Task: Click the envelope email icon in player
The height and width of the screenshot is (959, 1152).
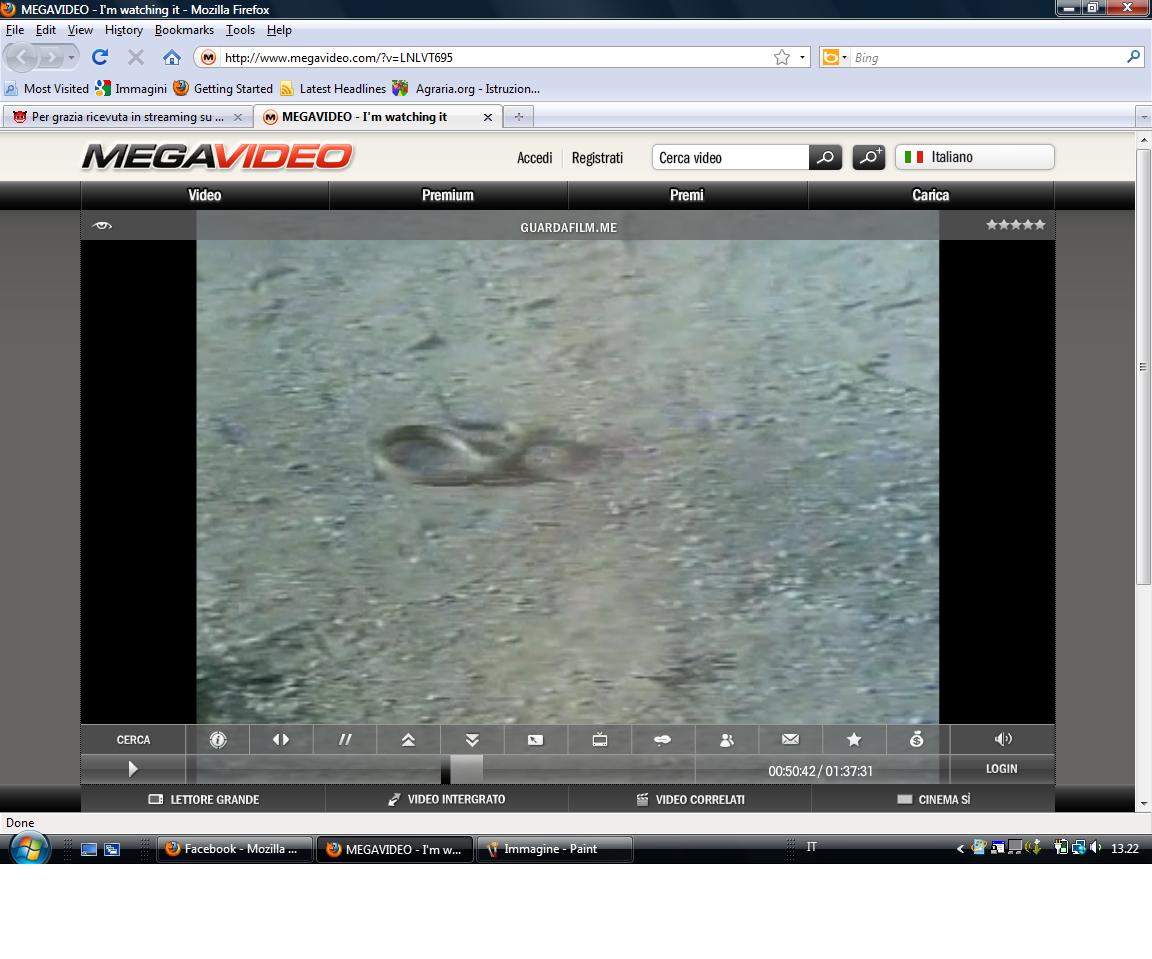Action: pyautogui.click(x=790, y=740)
